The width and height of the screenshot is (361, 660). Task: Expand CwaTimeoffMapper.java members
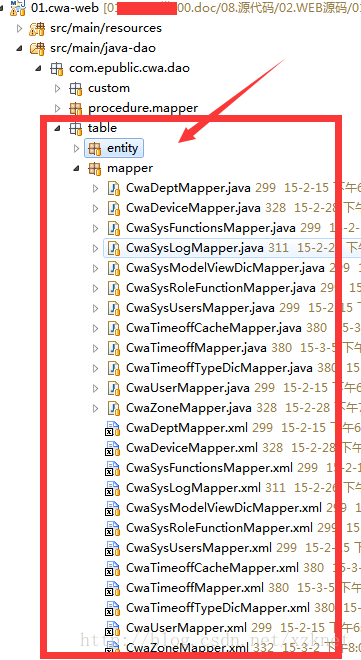pos(96,349)
